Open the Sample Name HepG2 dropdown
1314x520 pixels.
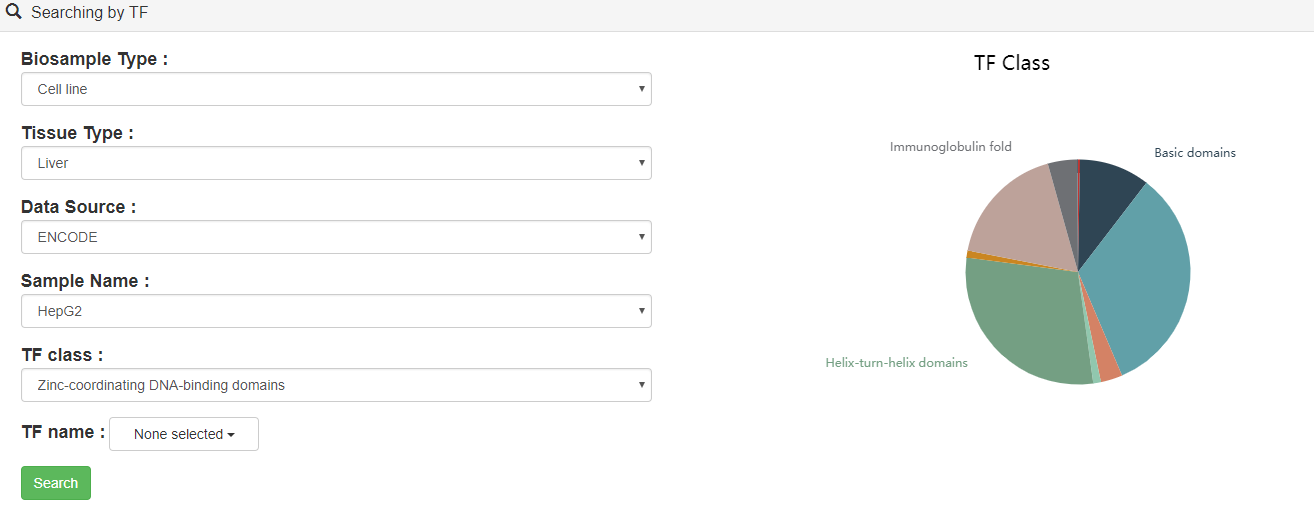pyautogui.click(x=336, y=311)
